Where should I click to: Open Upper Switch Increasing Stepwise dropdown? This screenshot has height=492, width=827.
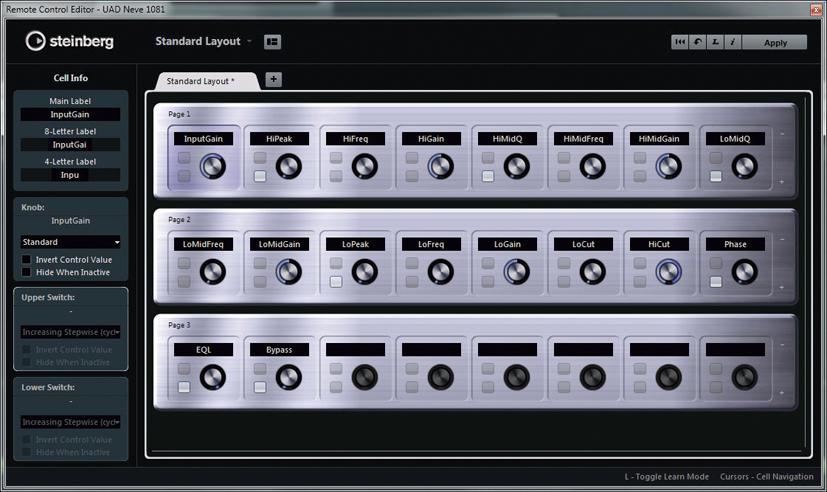(x=71, y=332)
